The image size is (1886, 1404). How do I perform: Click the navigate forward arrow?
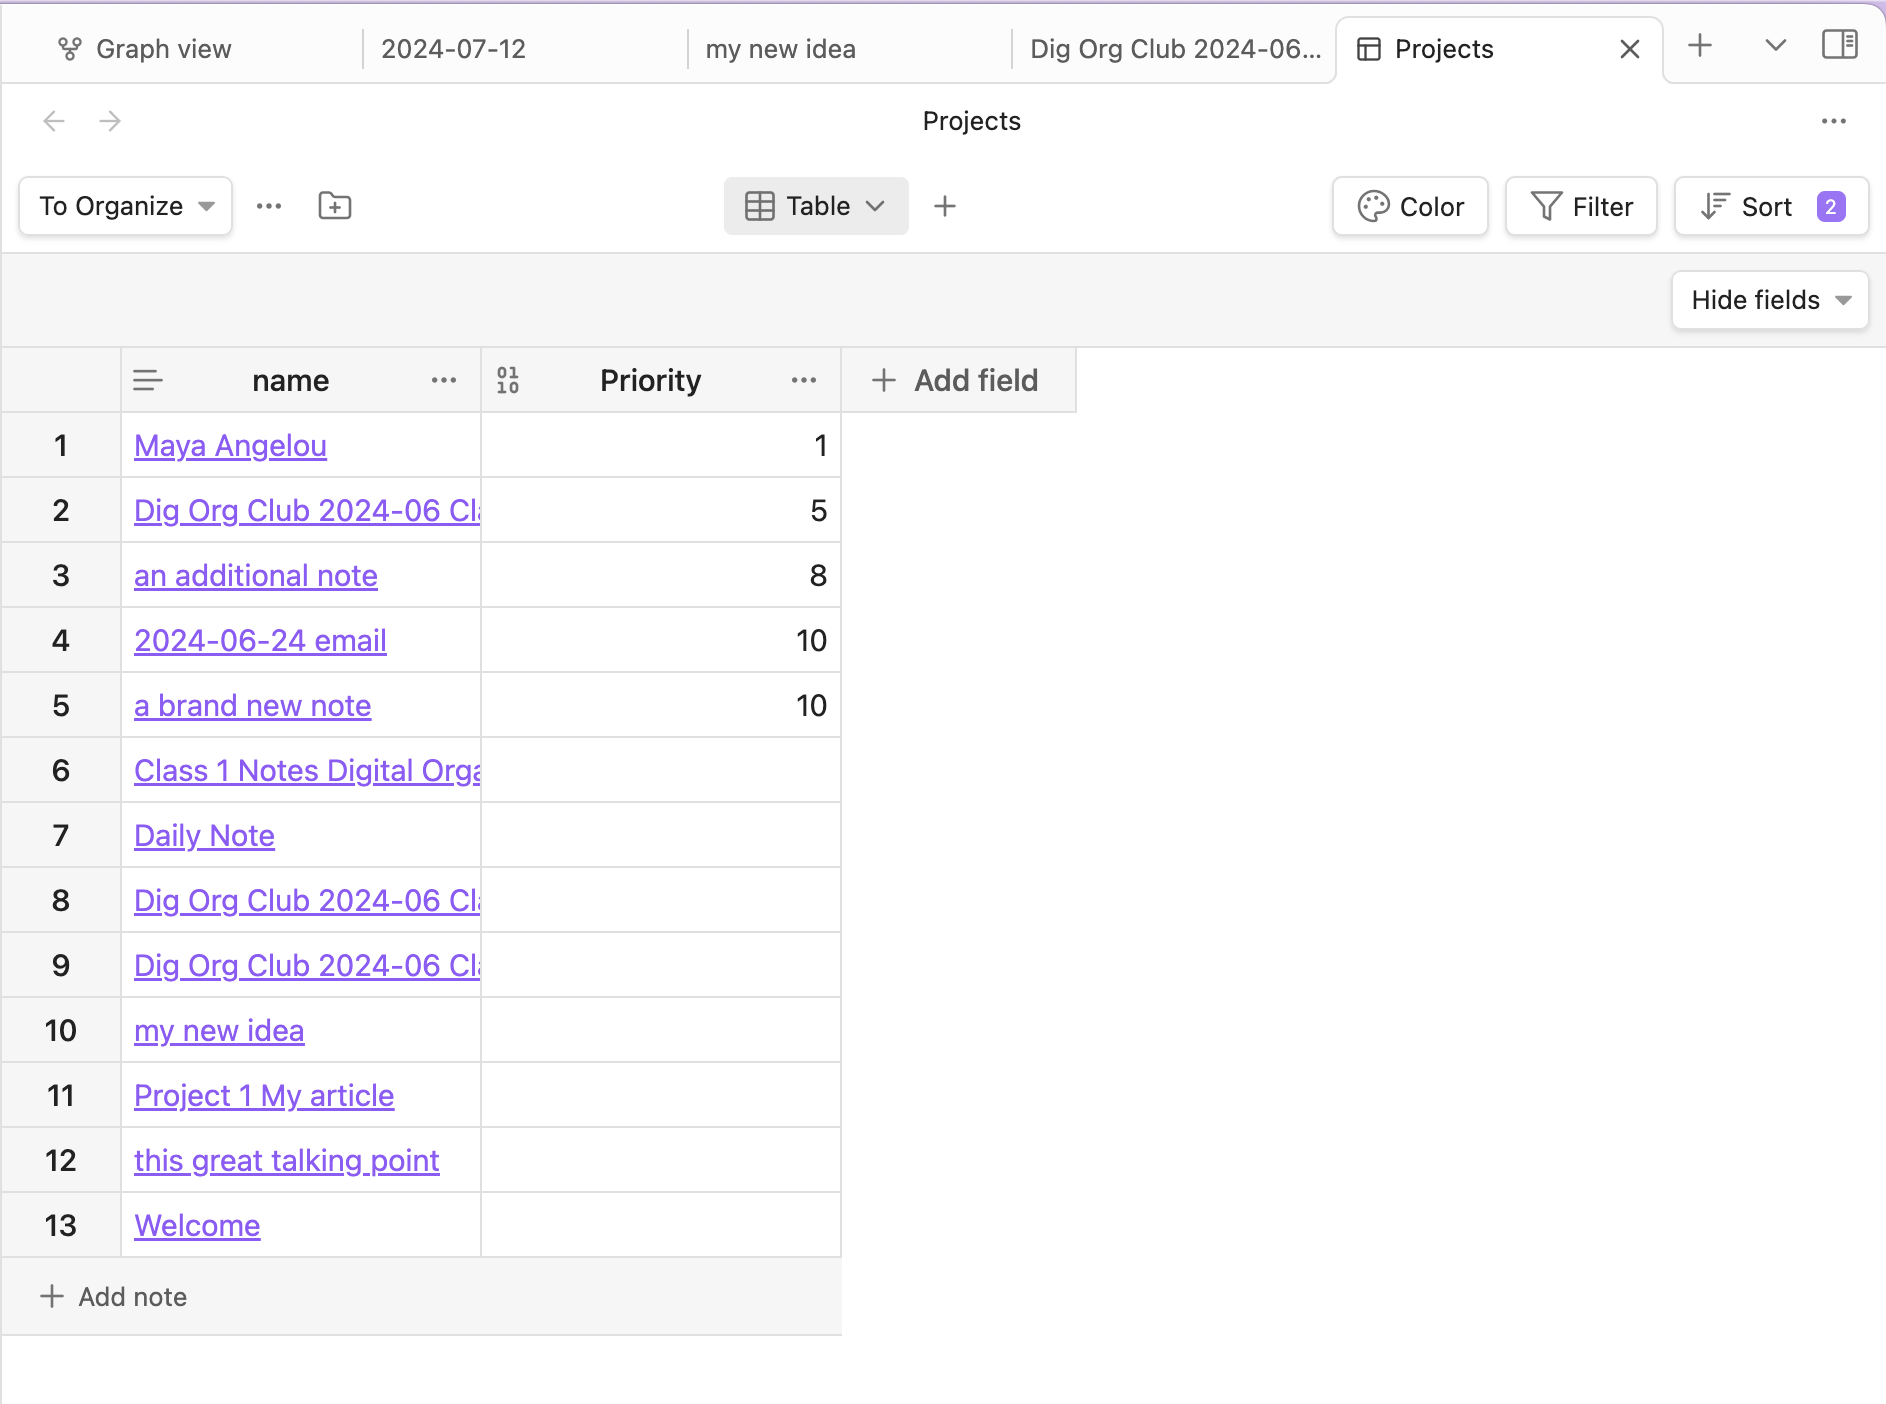pyautogui.click(x=110, y=121)
